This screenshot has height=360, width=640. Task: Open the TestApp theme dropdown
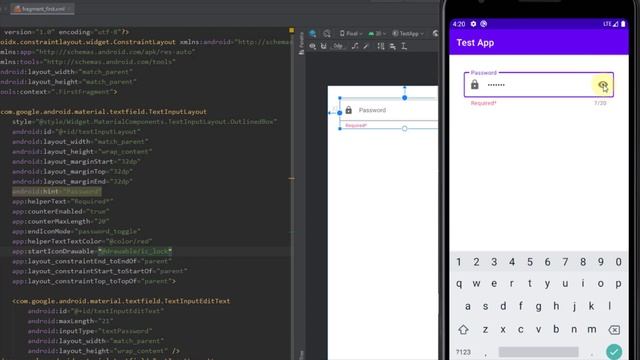click(x=408, y=33)
